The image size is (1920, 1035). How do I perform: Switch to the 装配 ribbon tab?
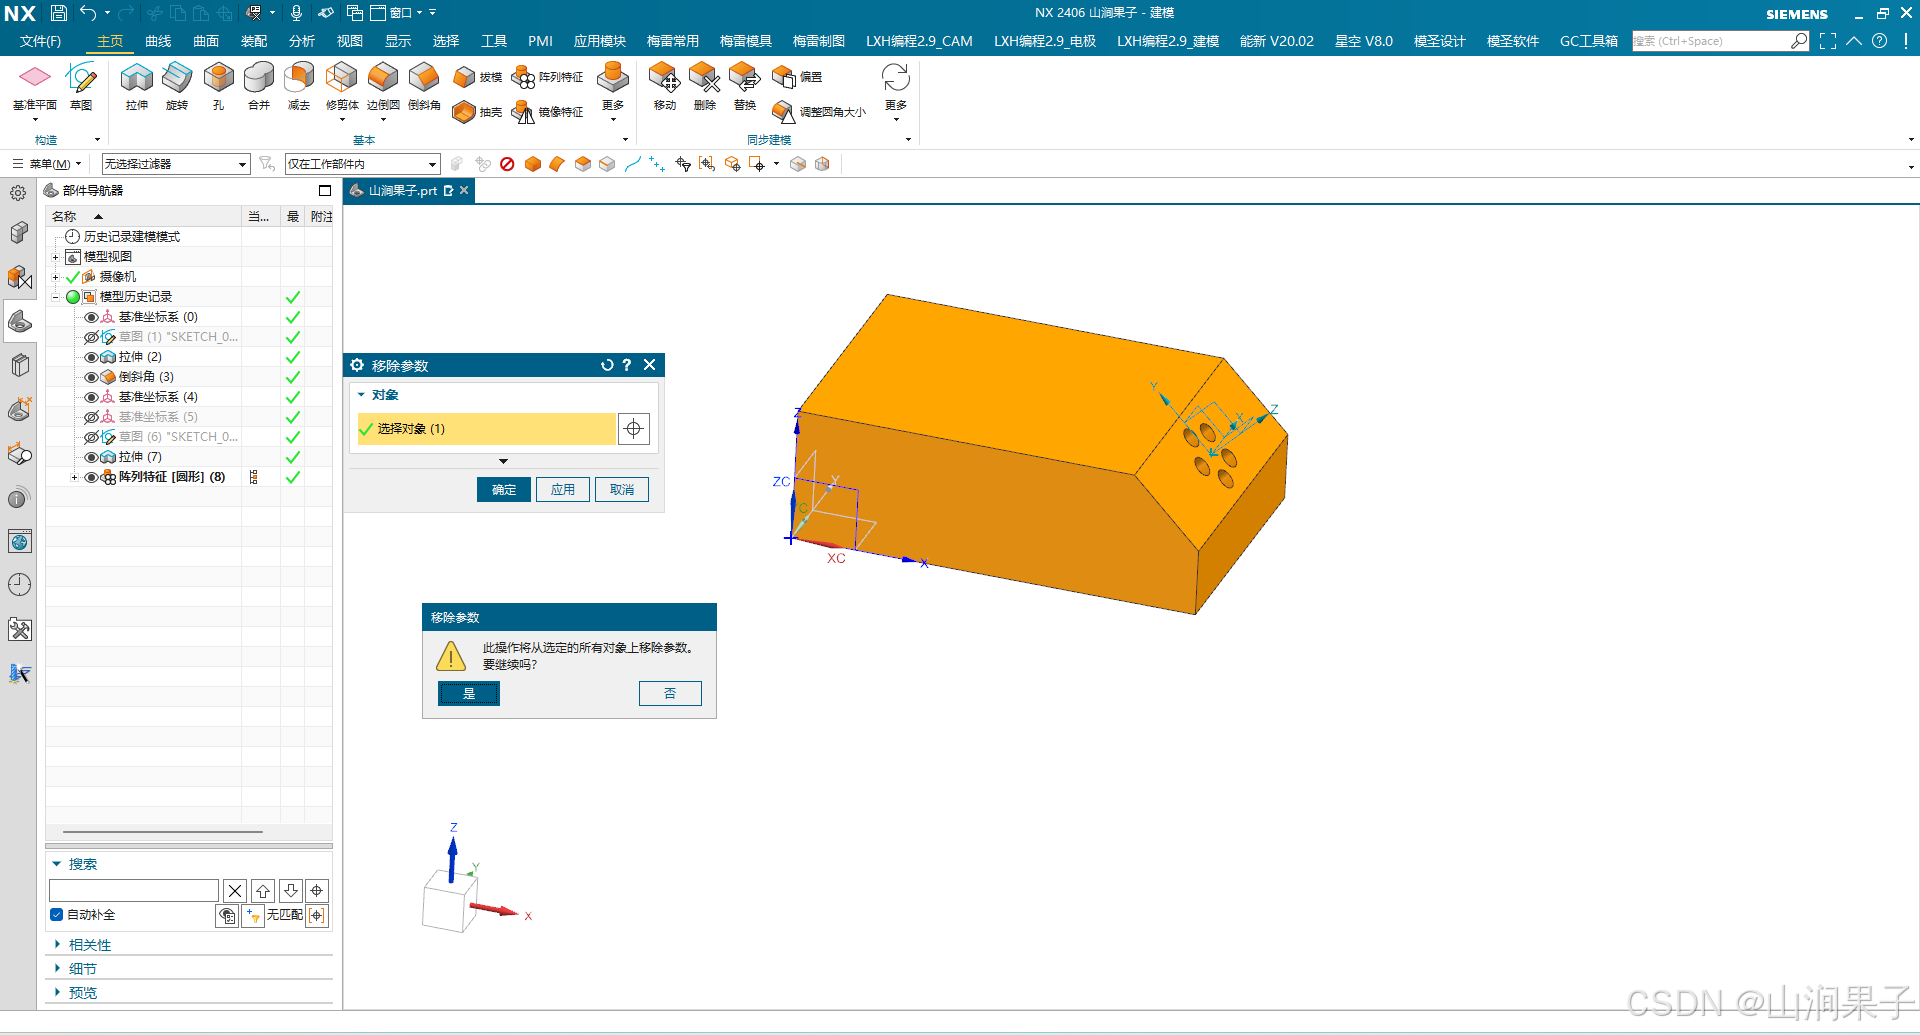click(x=254, y=41)
